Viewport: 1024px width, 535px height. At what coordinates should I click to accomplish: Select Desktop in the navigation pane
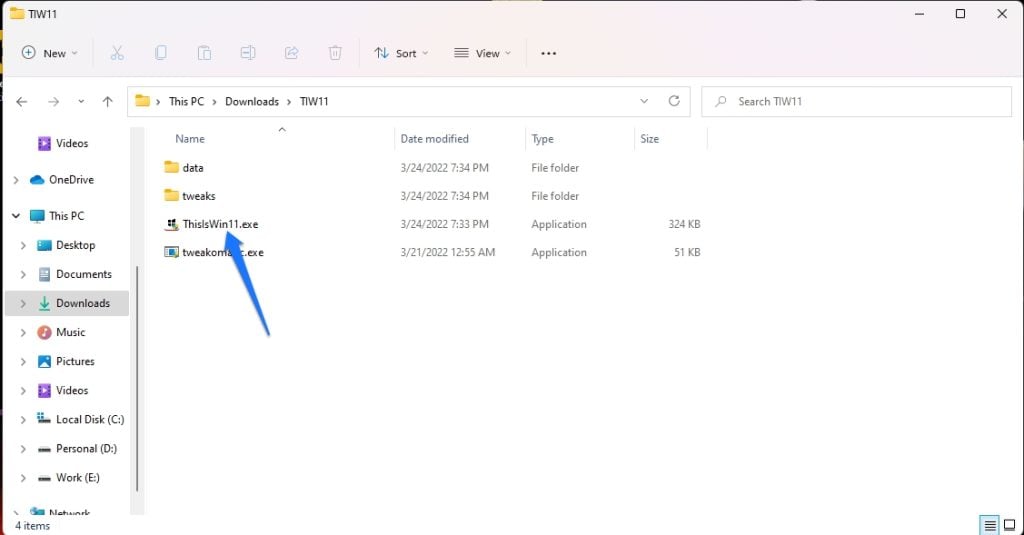point(75,245)
